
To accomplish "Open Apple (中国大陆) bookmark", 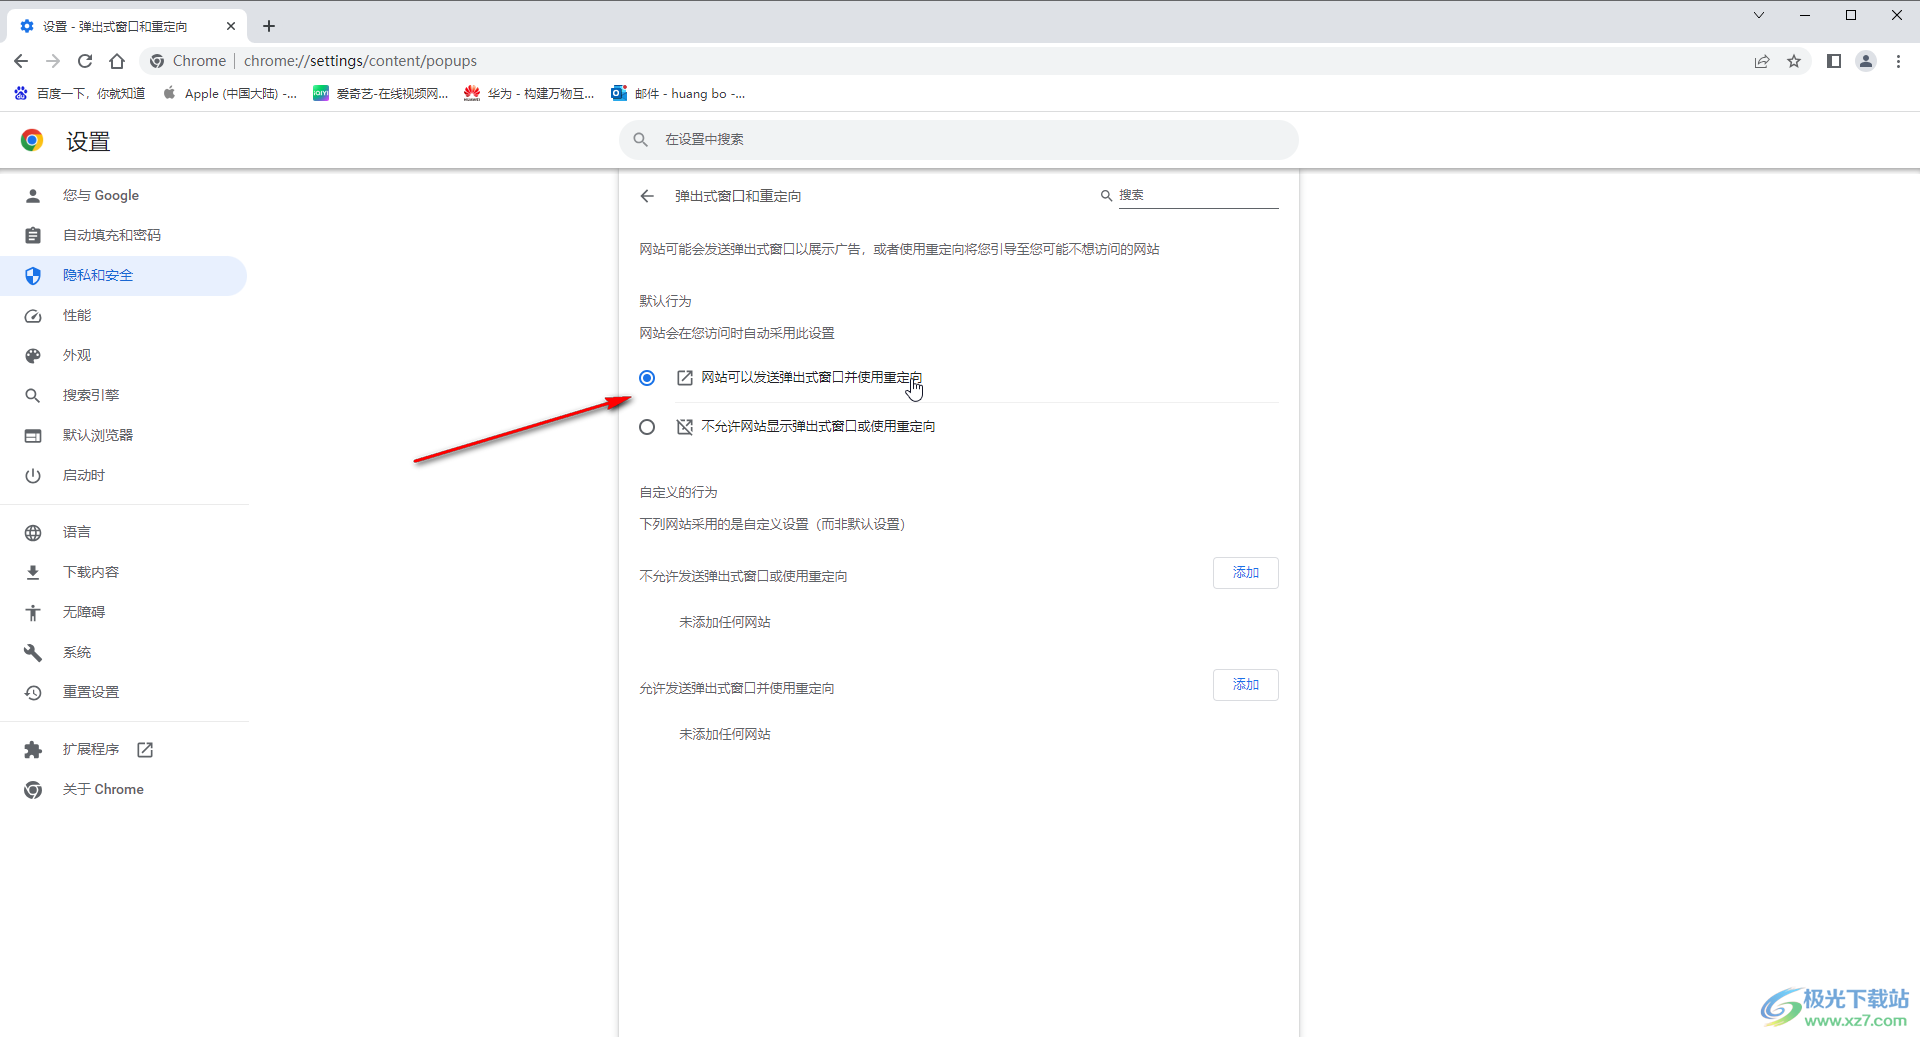I will pos(230,93).
